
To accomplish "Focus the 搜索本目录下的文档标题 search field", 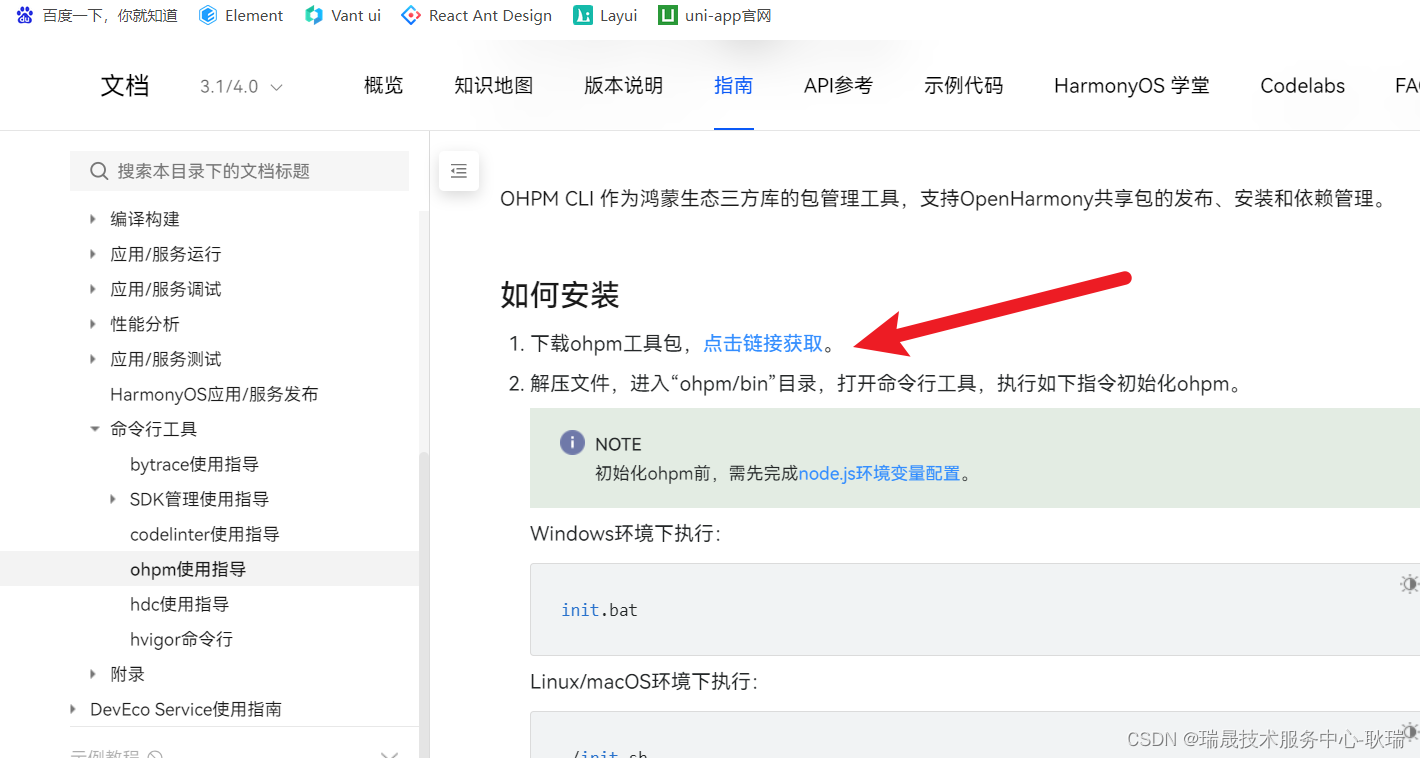I will pyautogui.click(x=239, y=171).
